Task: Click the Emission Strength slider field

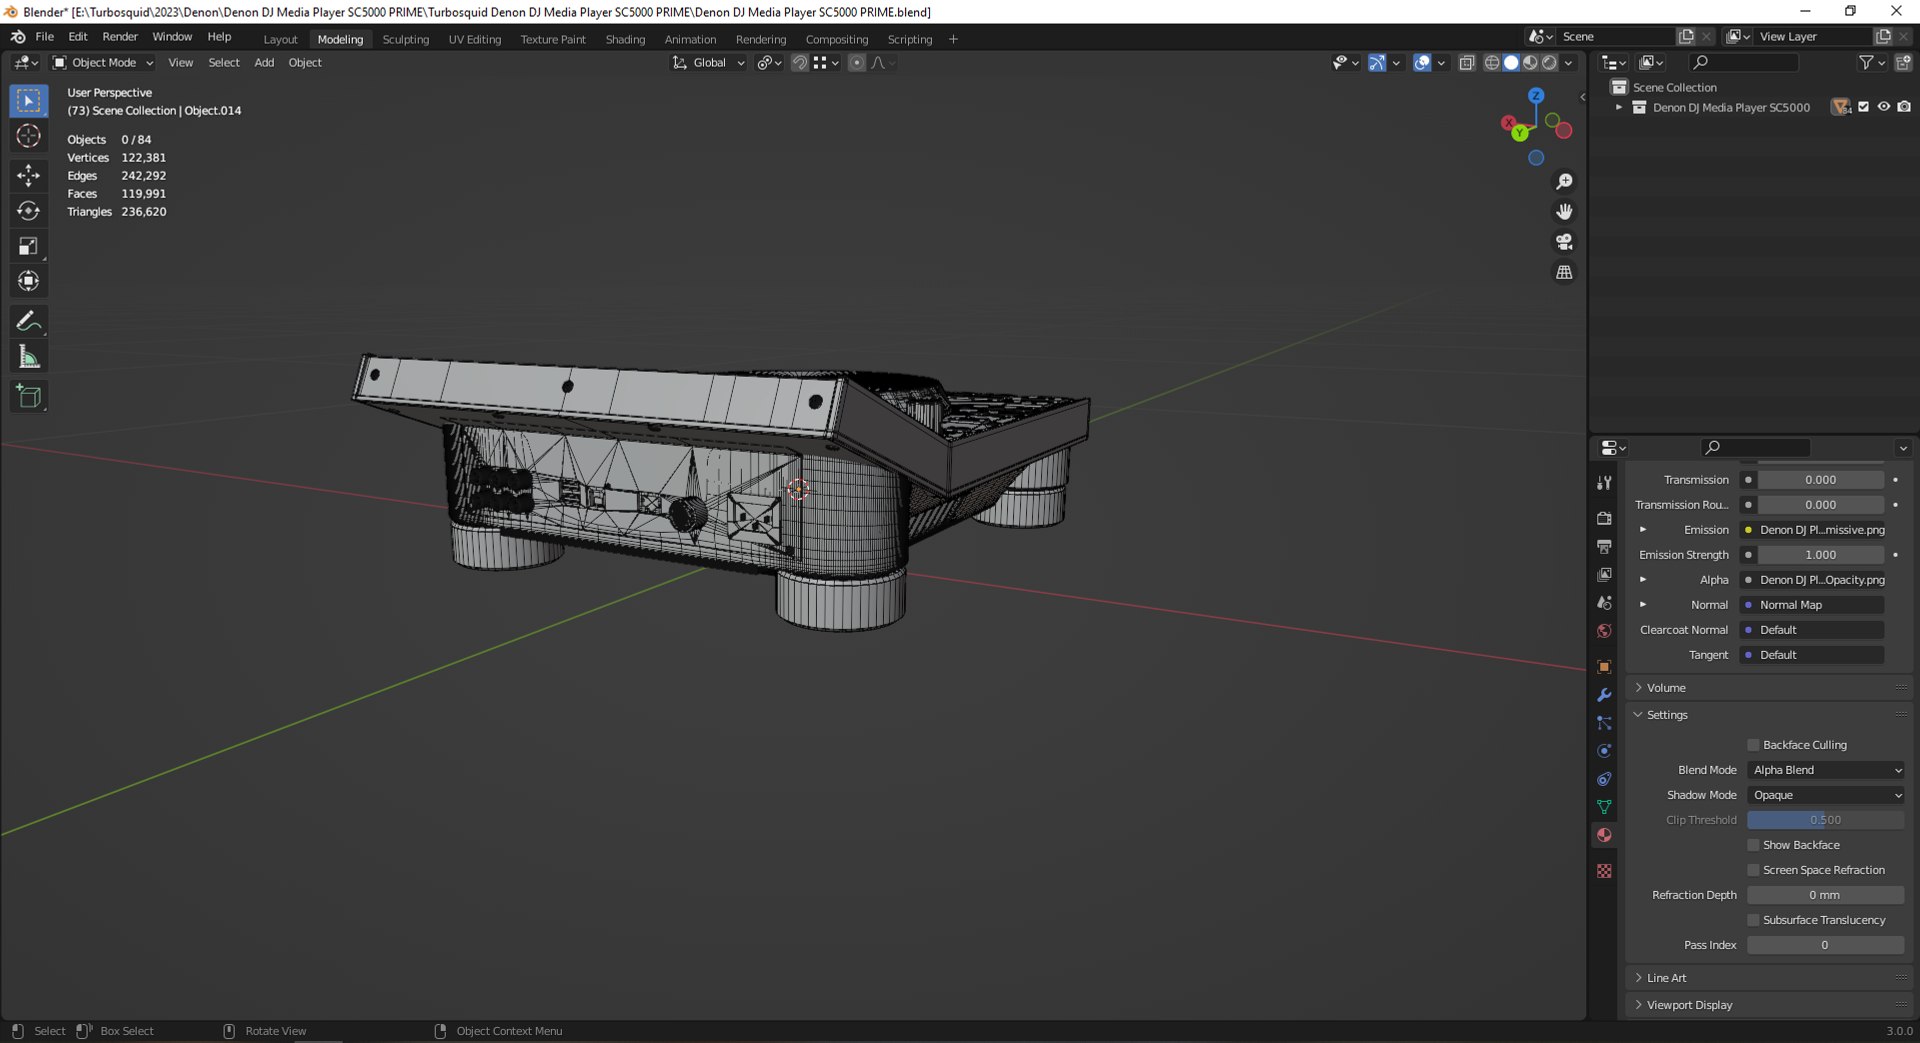Action: [1820, 555]
